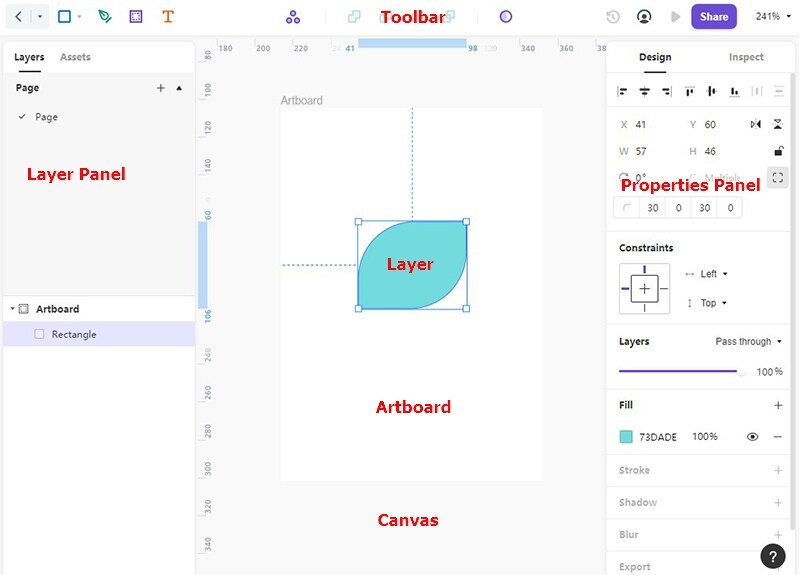Select the Page entry with checkmark
Image resolution: width=800 pixels, height=575 pixels.
[x=46, y=117]
